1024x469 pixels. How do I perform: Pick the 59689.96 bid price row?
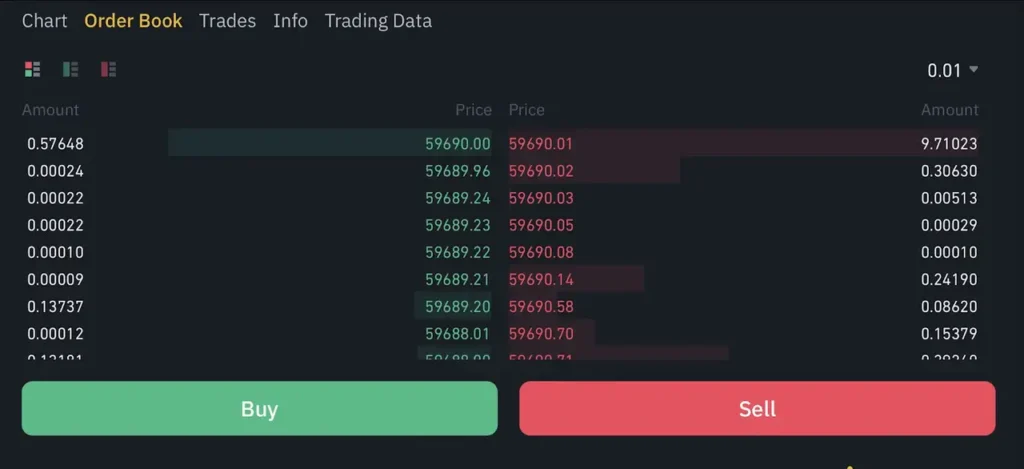pyautogui.click(x=458, y=171)
